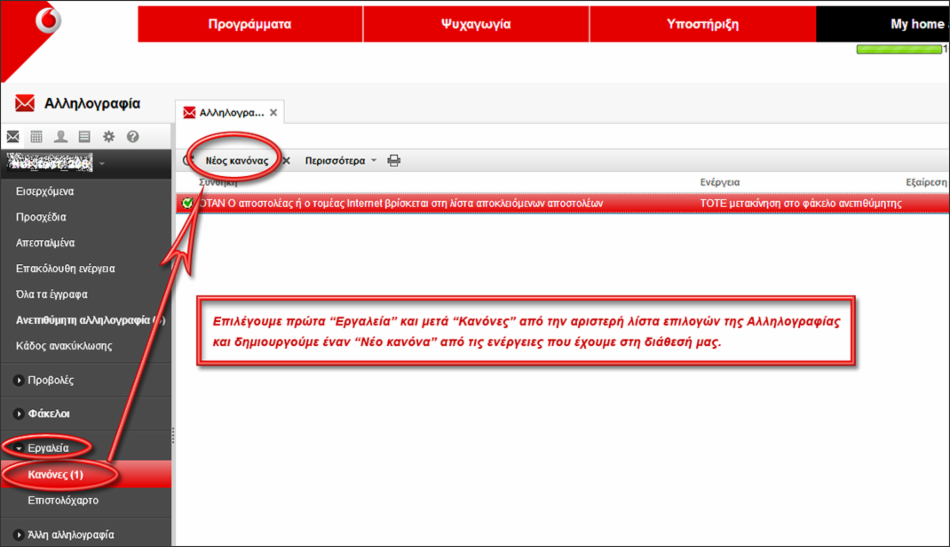Open the mail envelope icon in sidebar toolbar

tap(13, 136)
